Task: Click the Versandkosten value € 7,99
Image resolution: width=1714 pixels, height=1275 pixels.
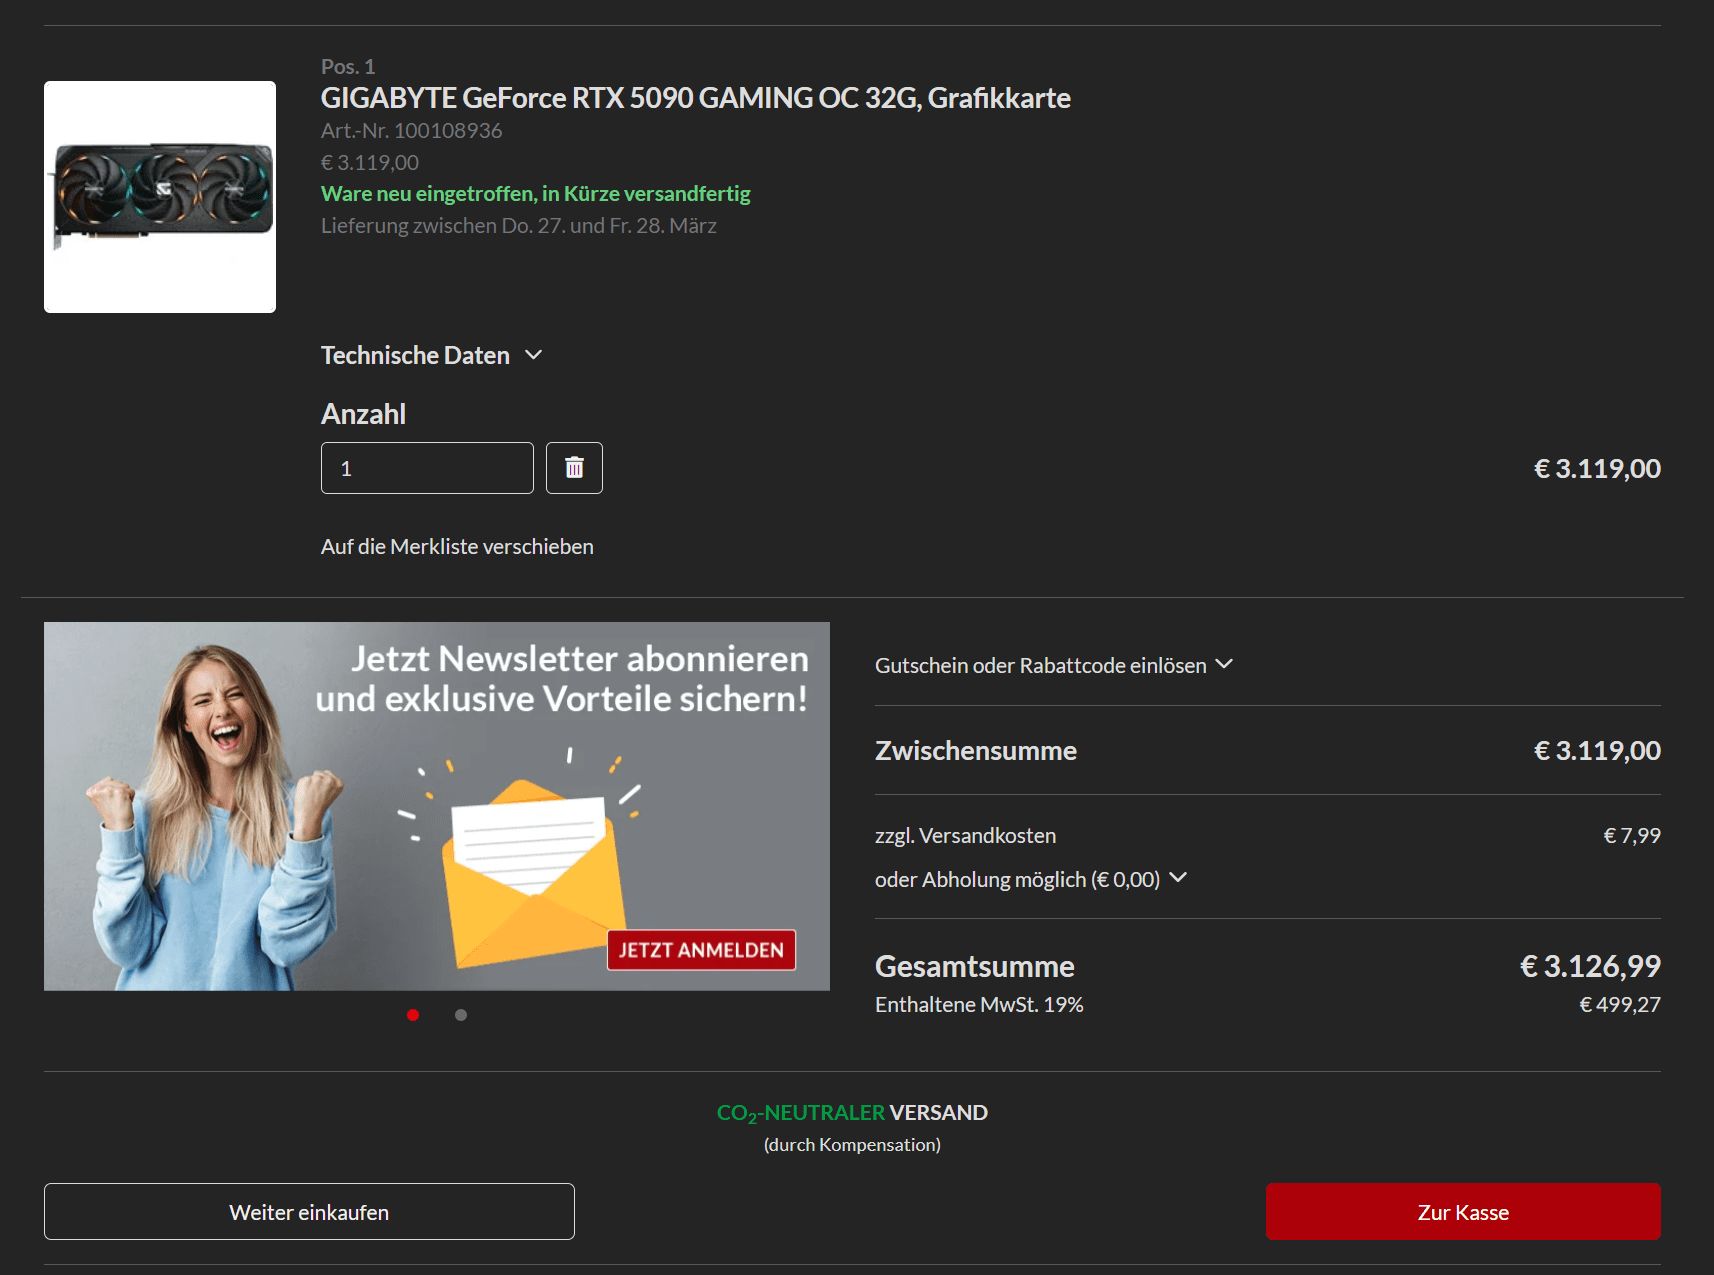Action: [x=1632, y=836]
